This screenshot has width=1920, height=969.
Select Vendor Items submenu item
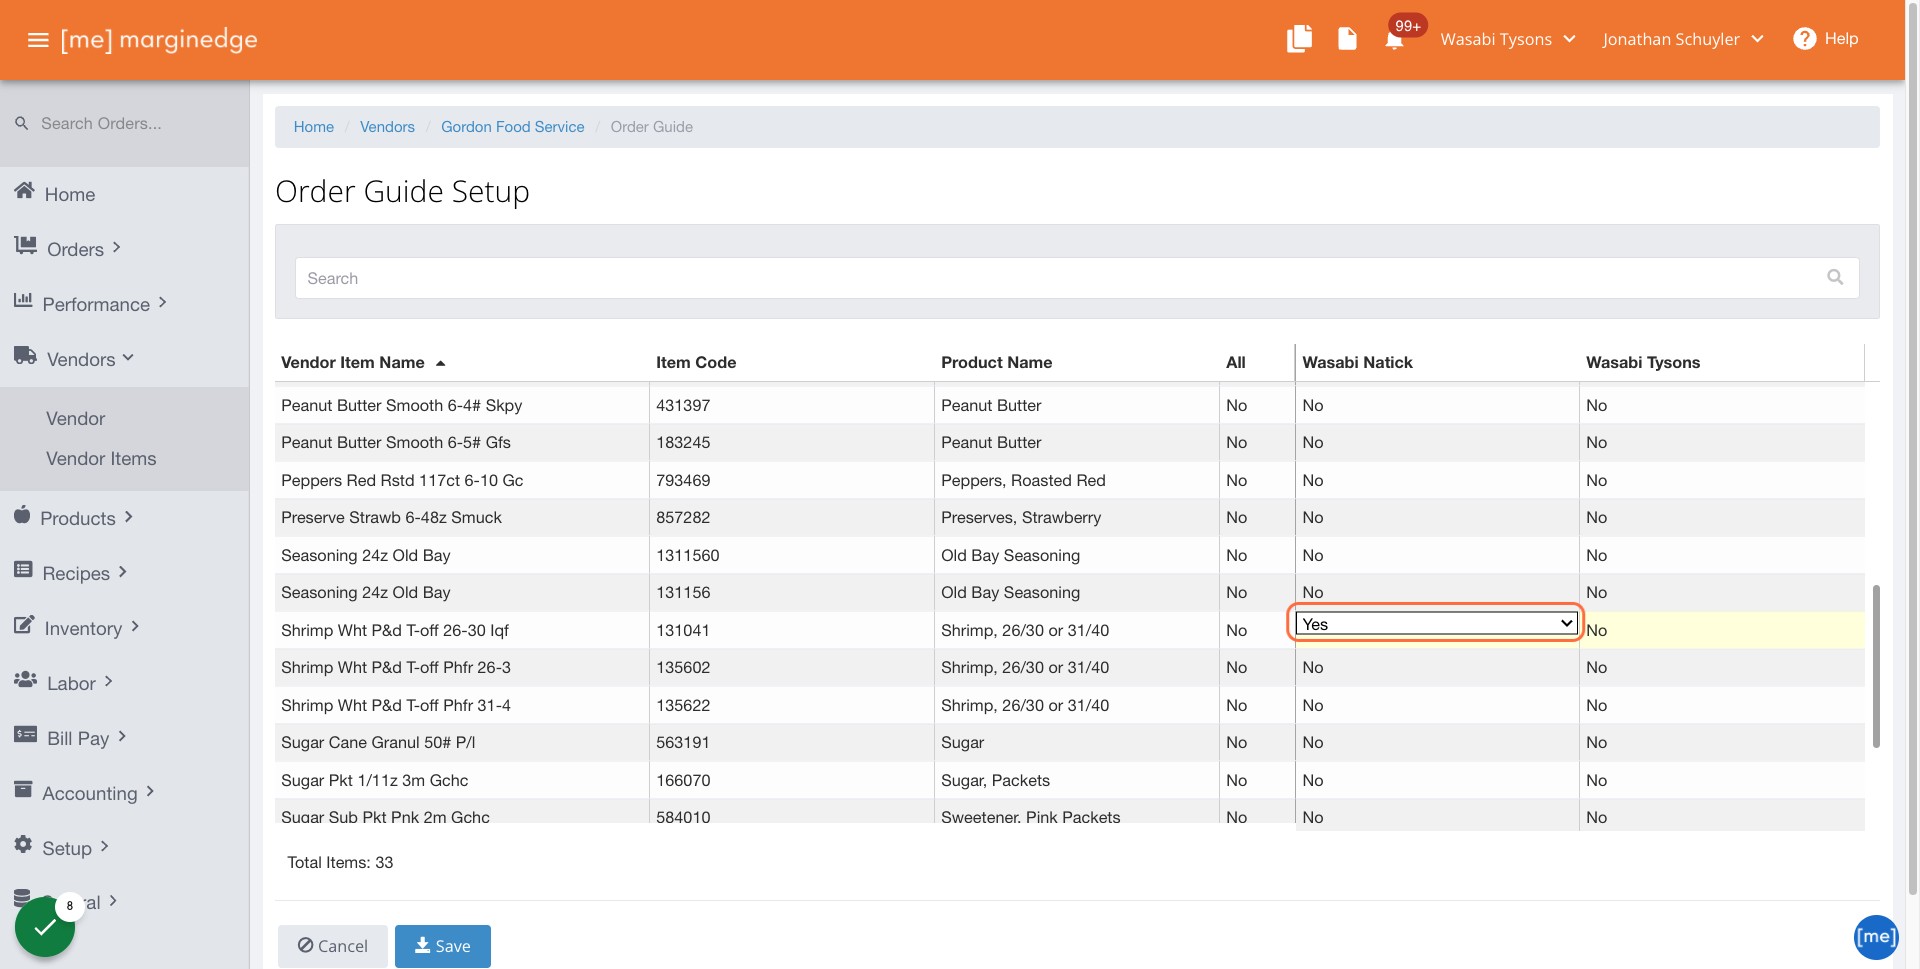coord(101,459)
